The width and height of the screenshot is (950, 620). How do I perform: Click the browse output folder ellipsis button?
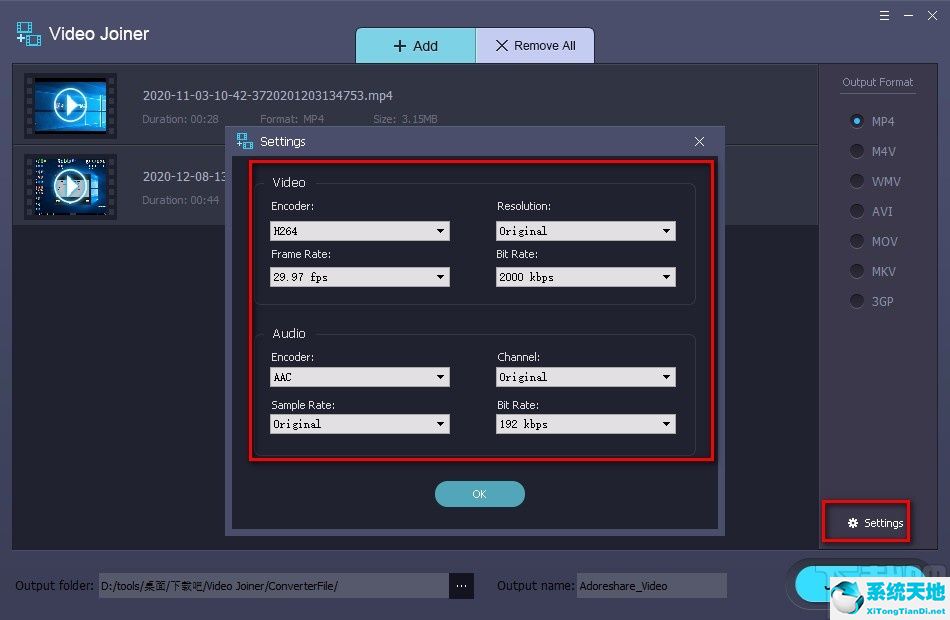point(461,585)
